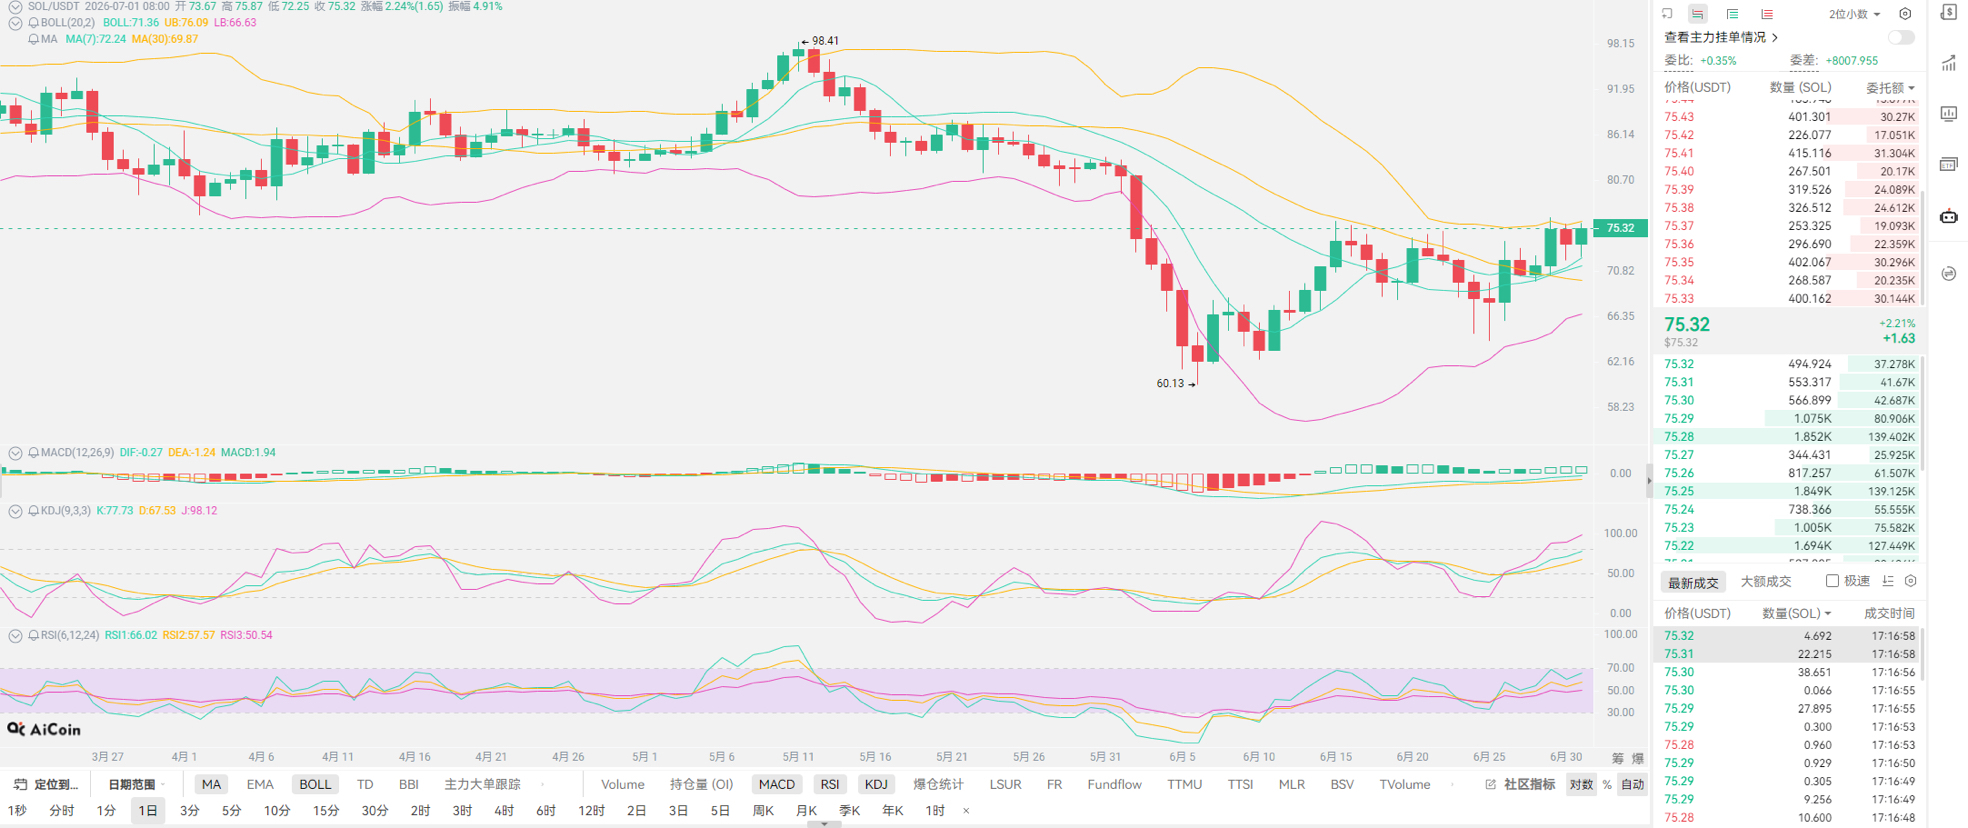Collapse the MACD panel chevron
The image size is (1968, 828).
pos(15,453)
